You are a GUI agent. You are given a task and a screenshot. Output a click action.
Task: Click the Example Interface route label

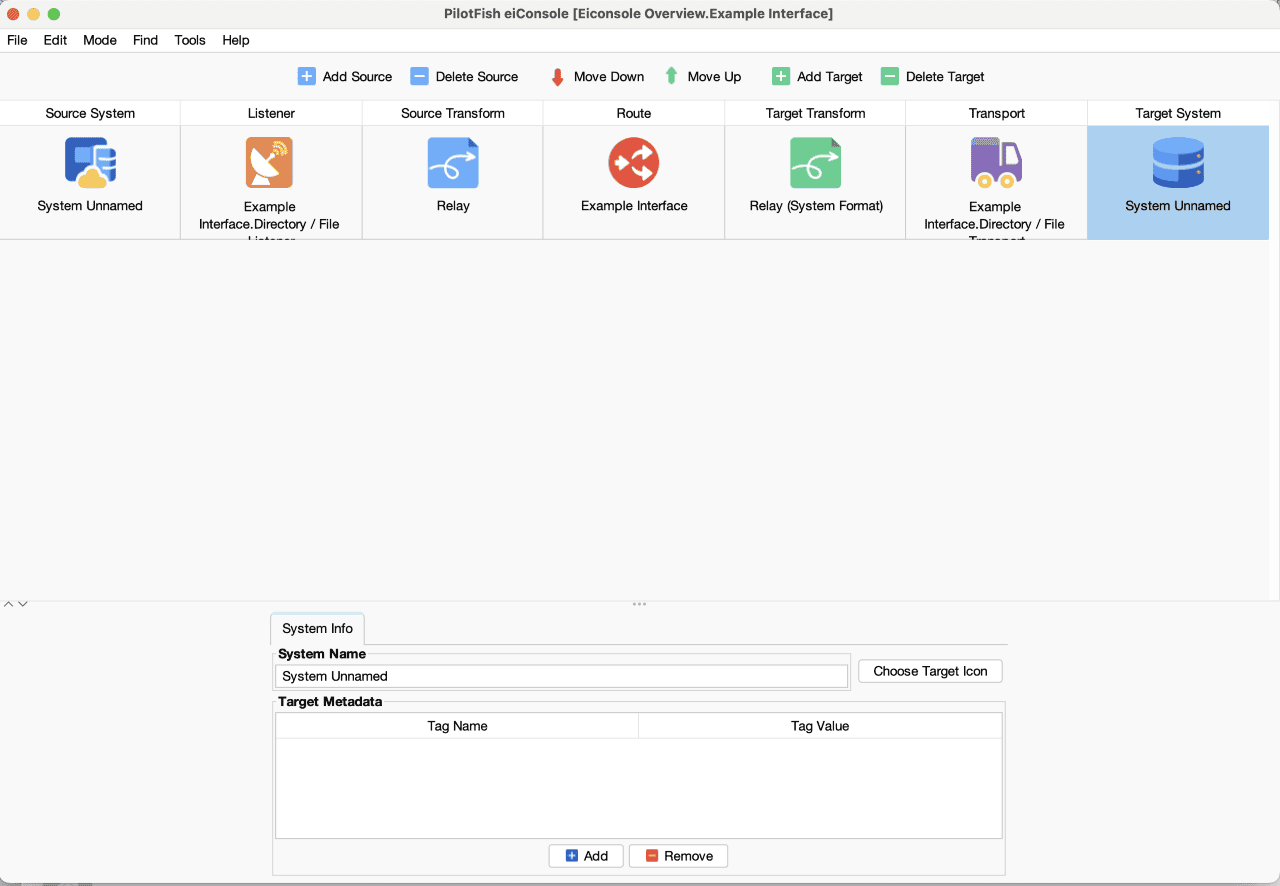[634, 206]
